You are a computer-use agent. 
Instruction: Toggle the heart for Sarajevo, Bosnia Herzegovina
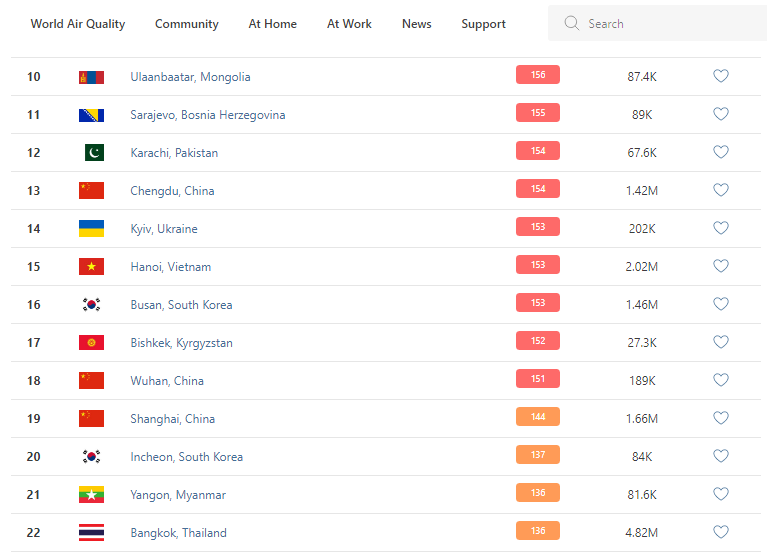pos(720,114)
